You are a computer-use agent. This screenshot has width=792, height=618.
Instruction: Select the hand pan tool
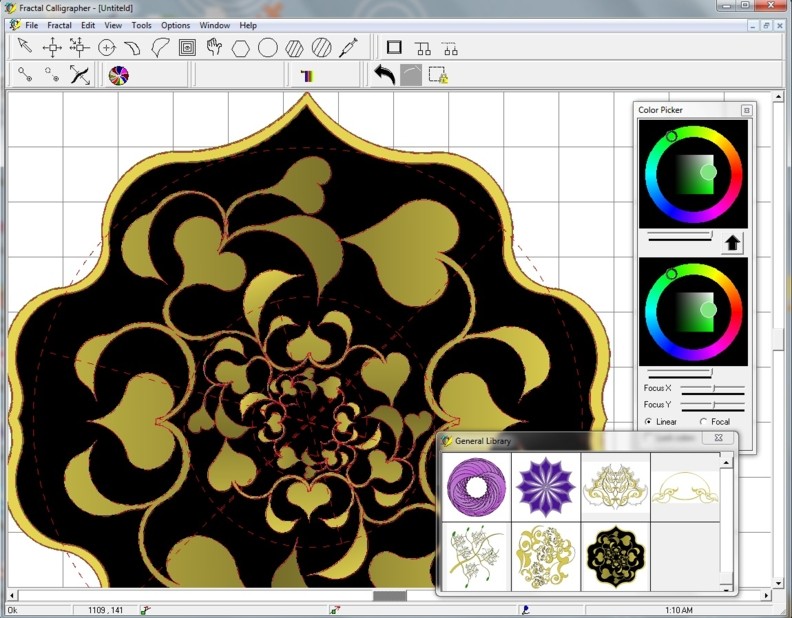214,47
